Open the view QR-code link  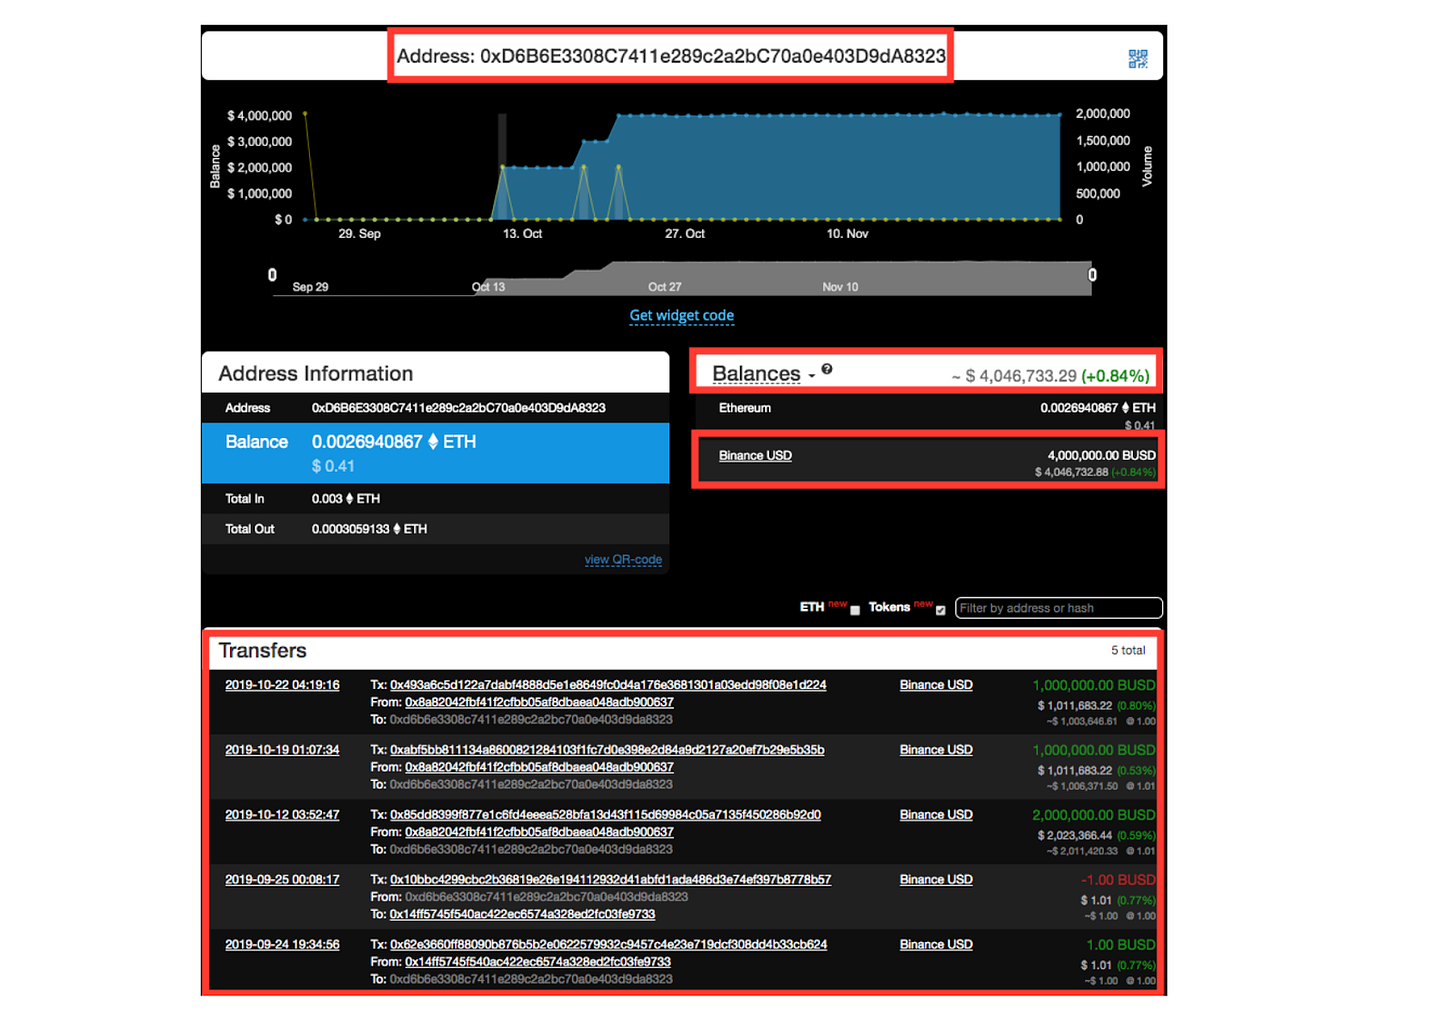click(623, 559)
